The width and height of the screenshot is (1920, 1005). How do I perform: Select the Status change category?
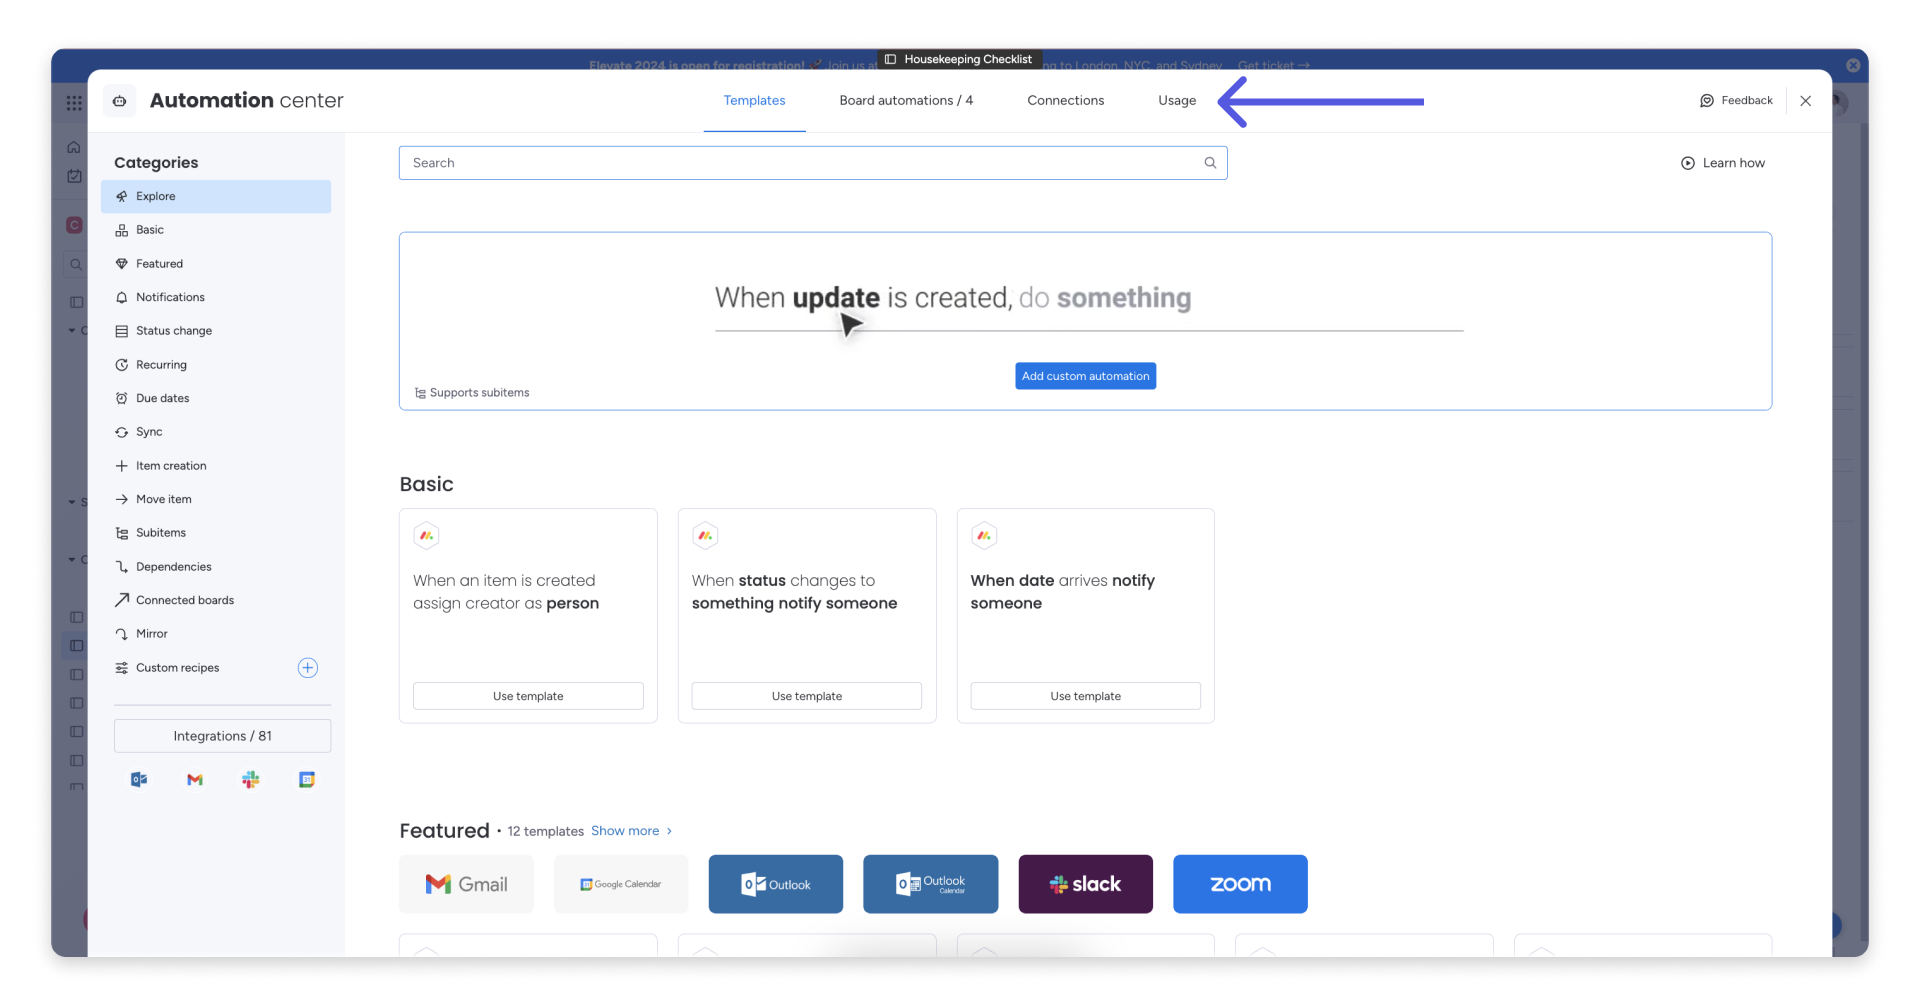[174, 331]
